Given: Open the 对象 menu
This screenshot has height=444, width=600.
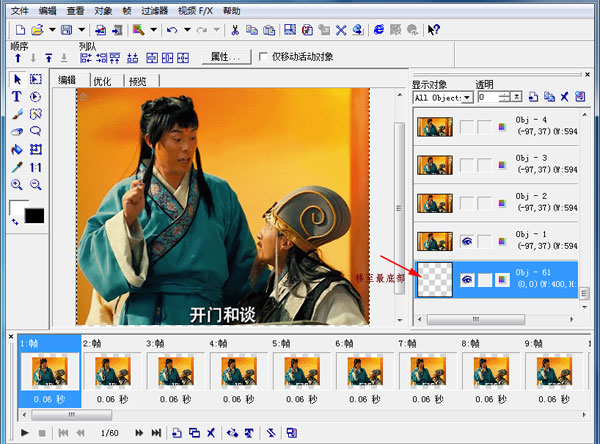Looking at the screenshot, I should 103,11.
